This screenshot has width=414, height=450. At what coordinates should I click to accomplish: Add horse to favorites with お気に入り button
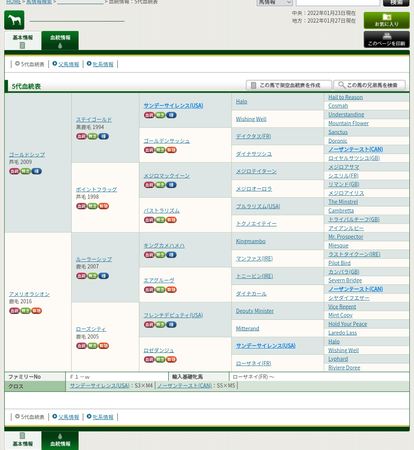pyautogui.click(x=387, y=20)
